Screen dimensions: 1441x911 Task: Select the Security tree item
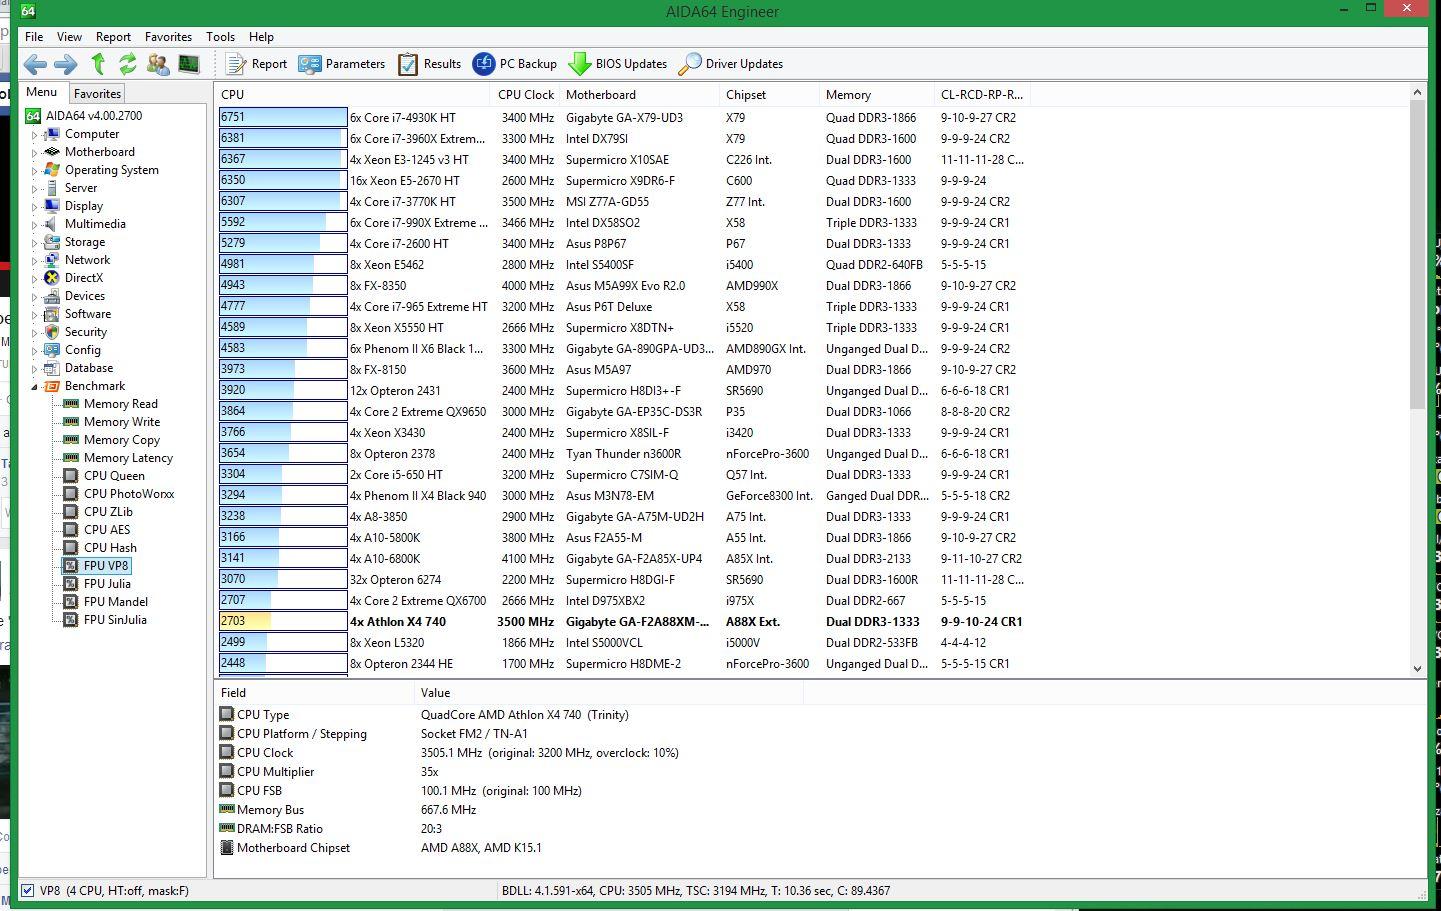click(x=86, y=332)
